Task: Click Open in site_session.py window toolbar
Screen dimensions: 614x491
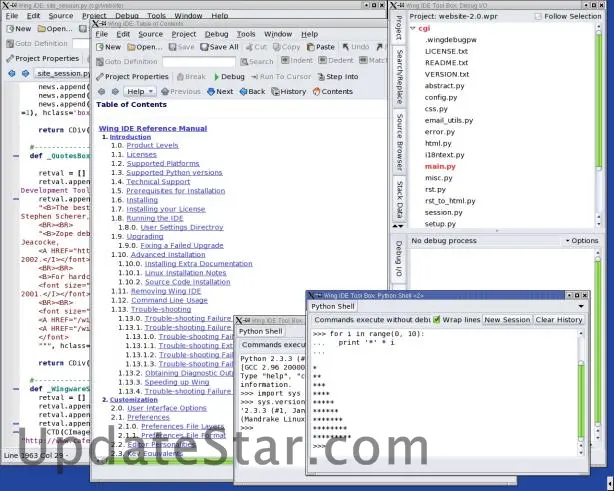Action: coord(55,29)
